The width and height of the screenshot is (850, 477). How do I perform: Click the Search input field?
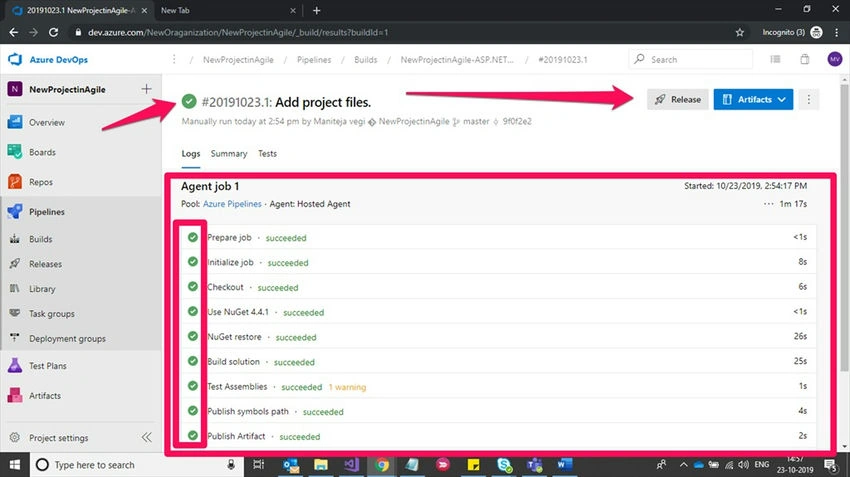[691, 59]
